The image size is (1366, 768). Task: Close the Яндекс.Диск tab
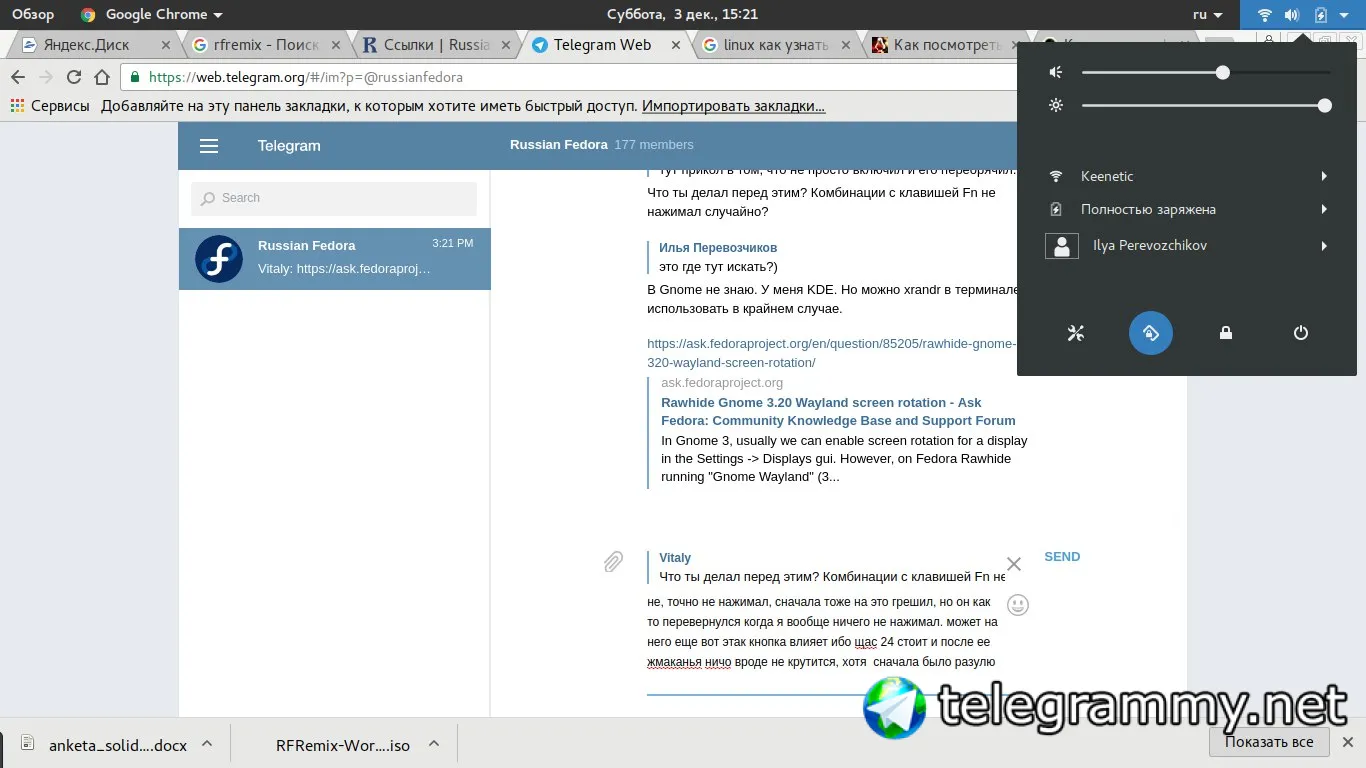[x=166, y=45]
